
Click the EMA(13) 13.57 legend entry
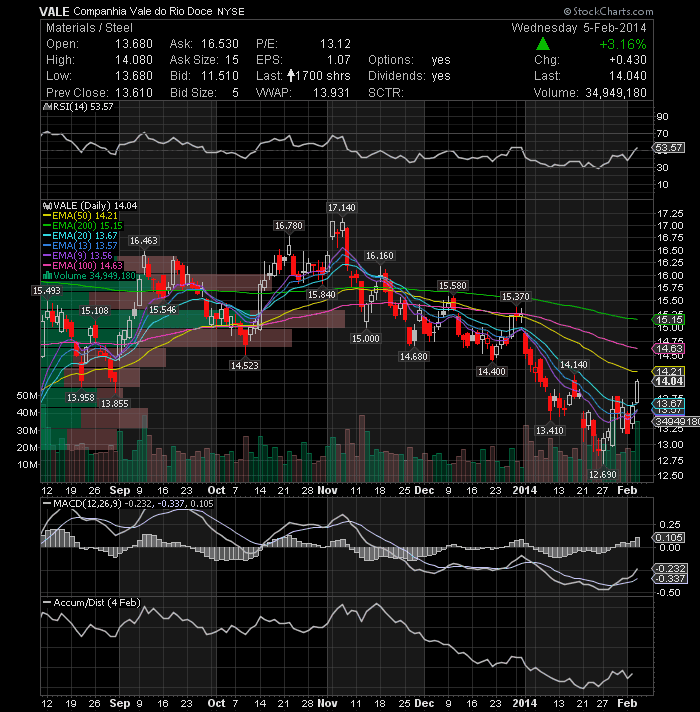pos(84,246)
